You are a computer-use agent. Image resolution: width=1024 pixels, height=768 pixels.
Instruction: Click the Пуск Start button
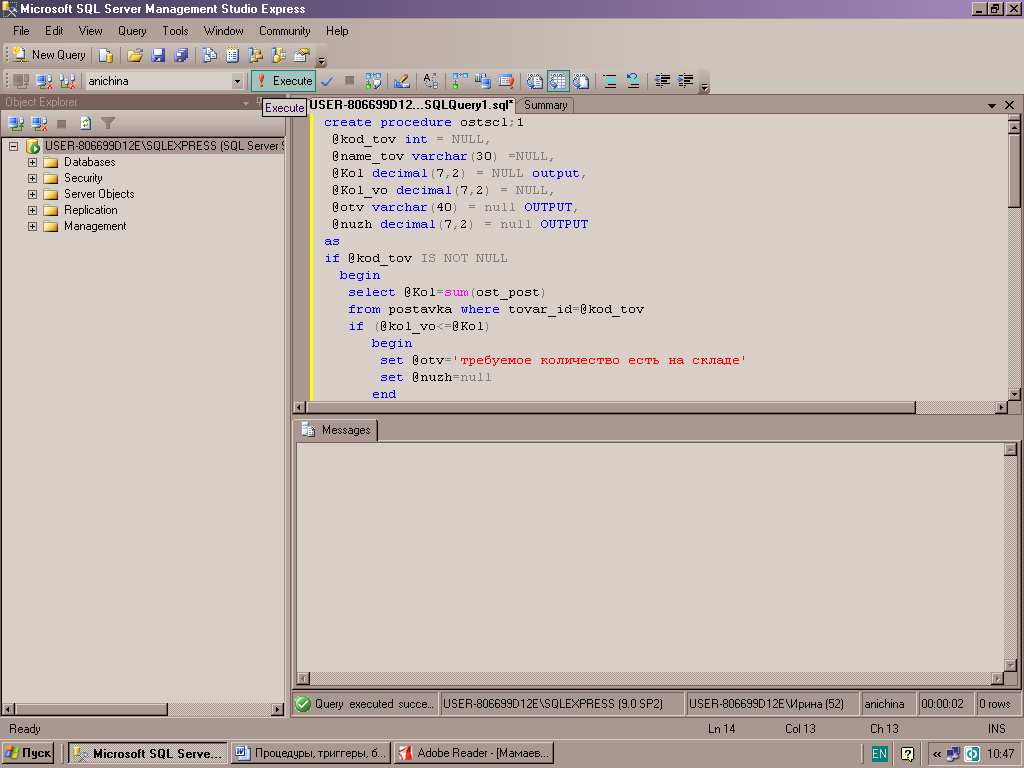click(x=27, y=753)
